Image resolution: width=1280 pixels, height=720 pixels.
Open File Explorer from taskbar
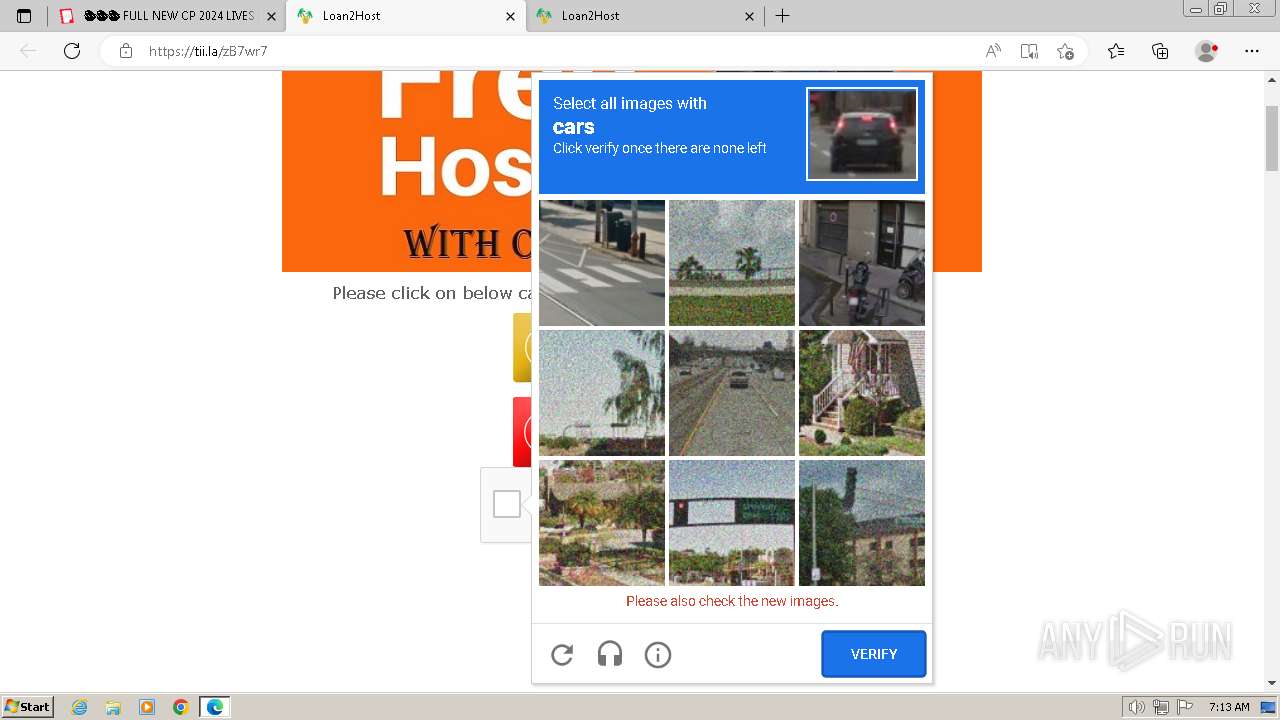pyautogui.click(x=113, y=707)
